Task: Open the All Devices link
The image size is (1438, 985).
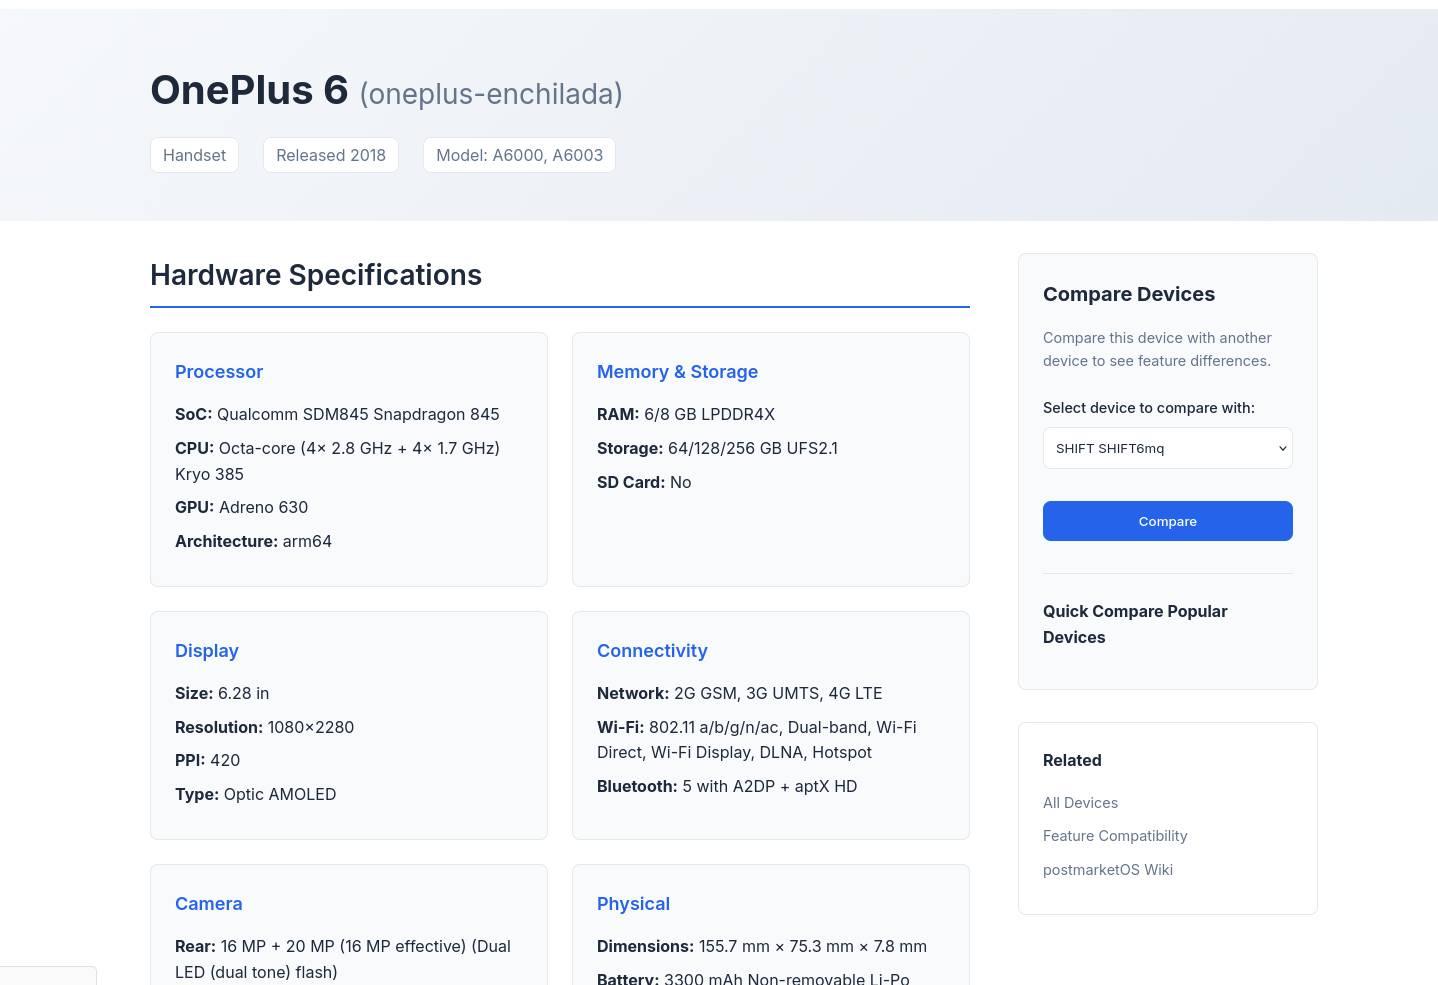Action: tap(1080, 803)
